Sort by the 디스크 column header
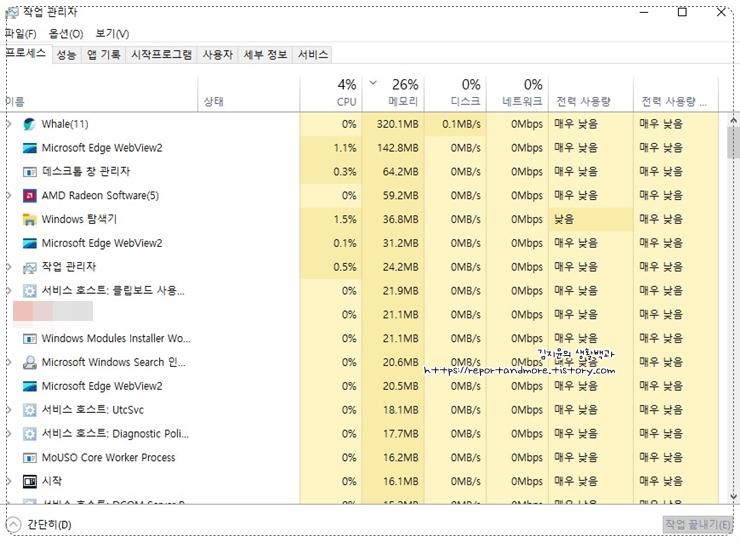 (x=456, y=93)
